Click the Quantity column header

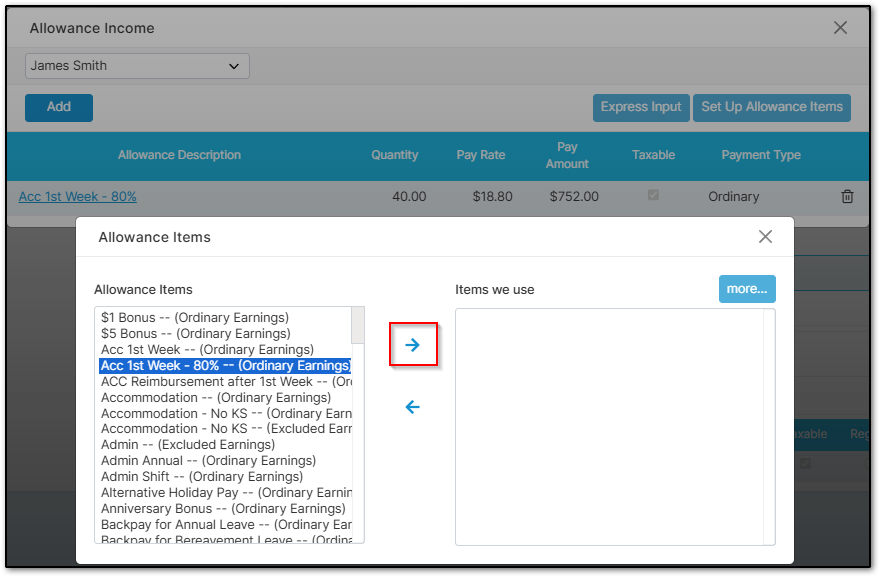coord(395,155)
